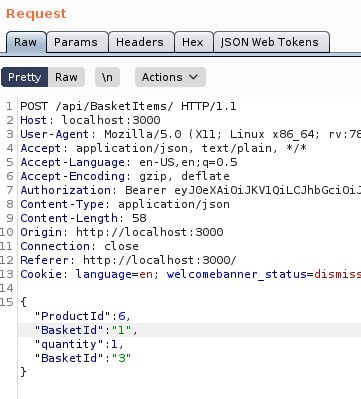Click the Connection: close header line
The width and height of the screenshot is (361, 399).
[79, 246]
